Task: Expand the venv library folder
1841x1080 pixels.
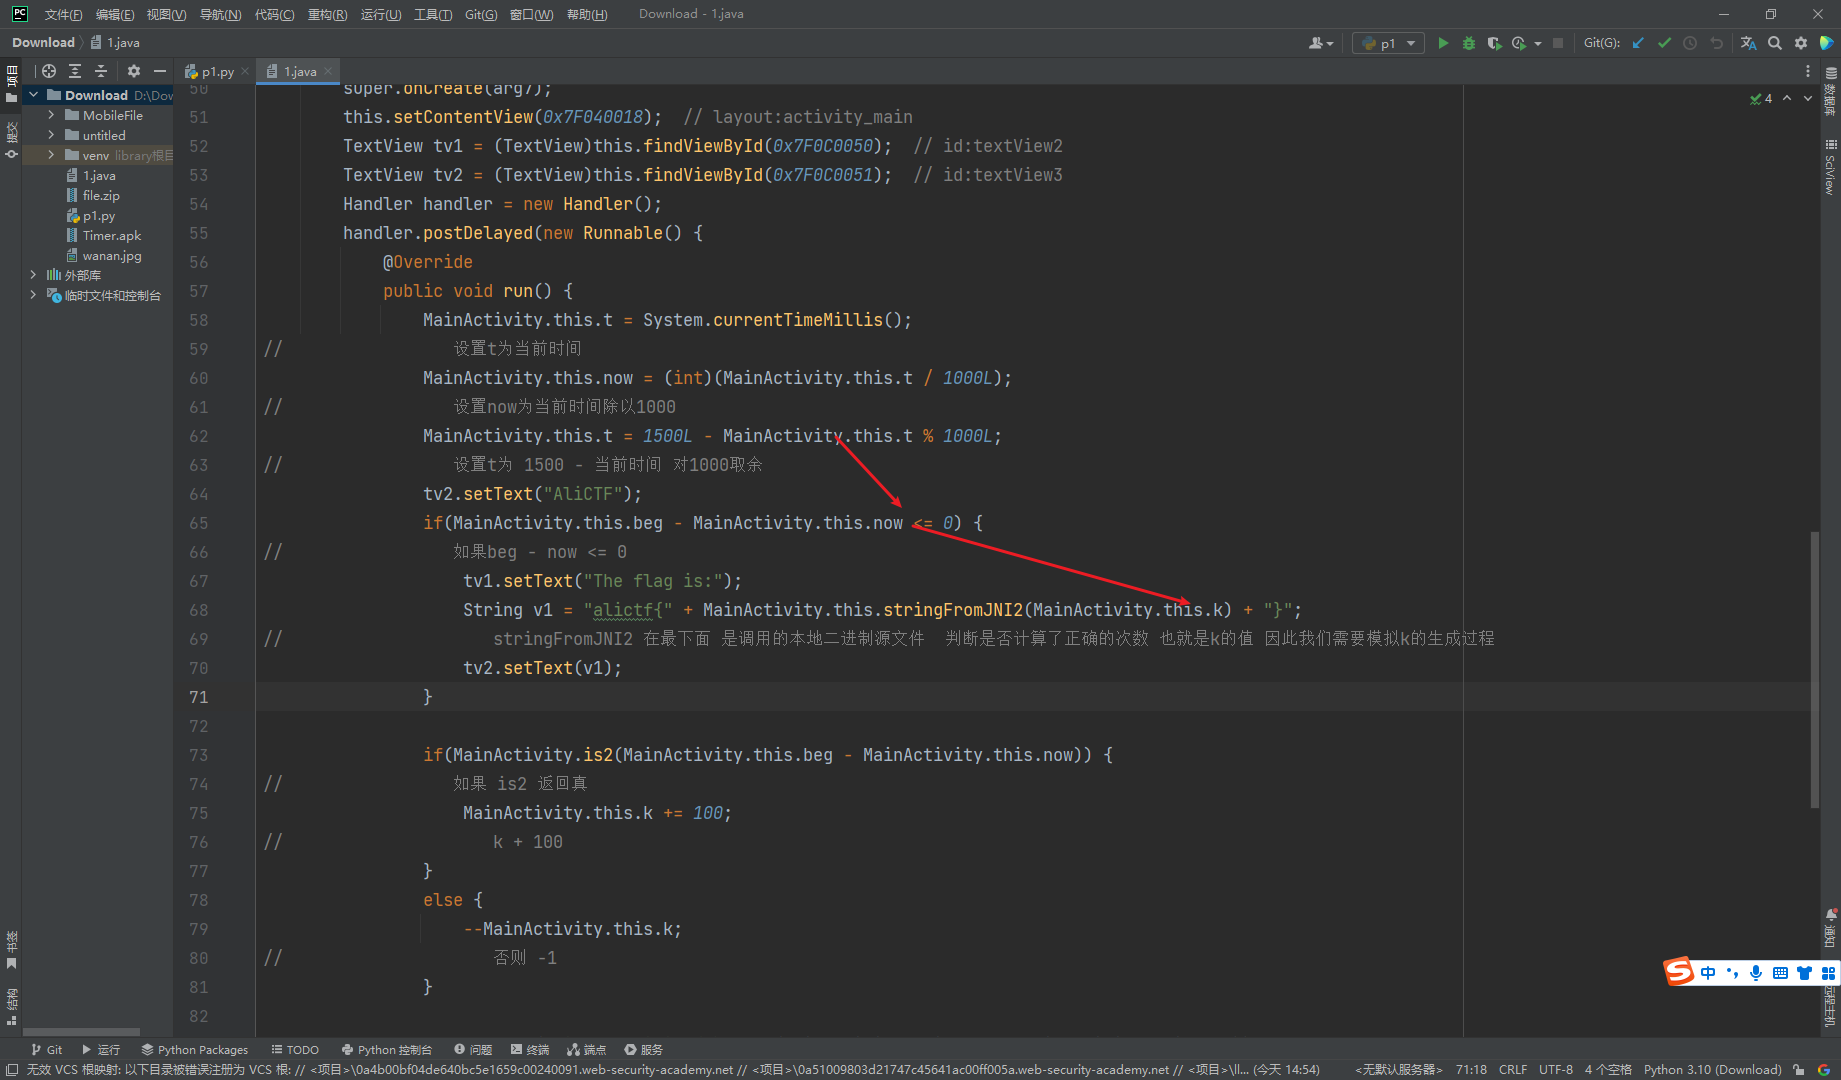Action: 51,155
